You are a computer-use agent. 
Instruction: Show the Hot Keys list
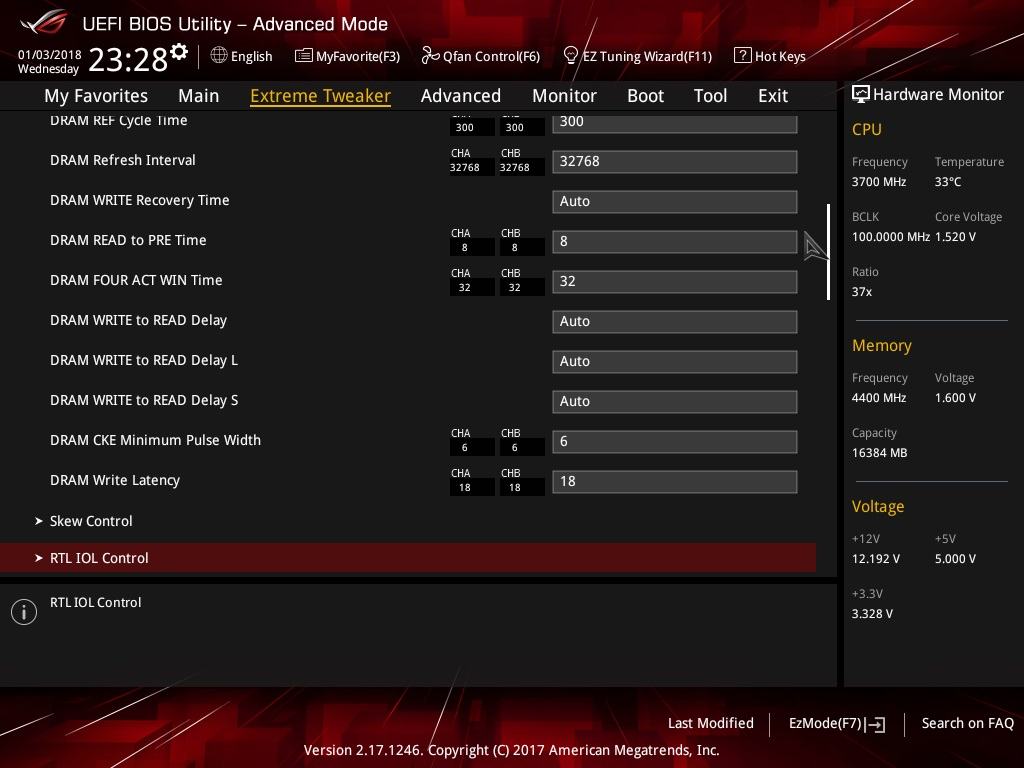pyautogui.click(x=770, y=56)
